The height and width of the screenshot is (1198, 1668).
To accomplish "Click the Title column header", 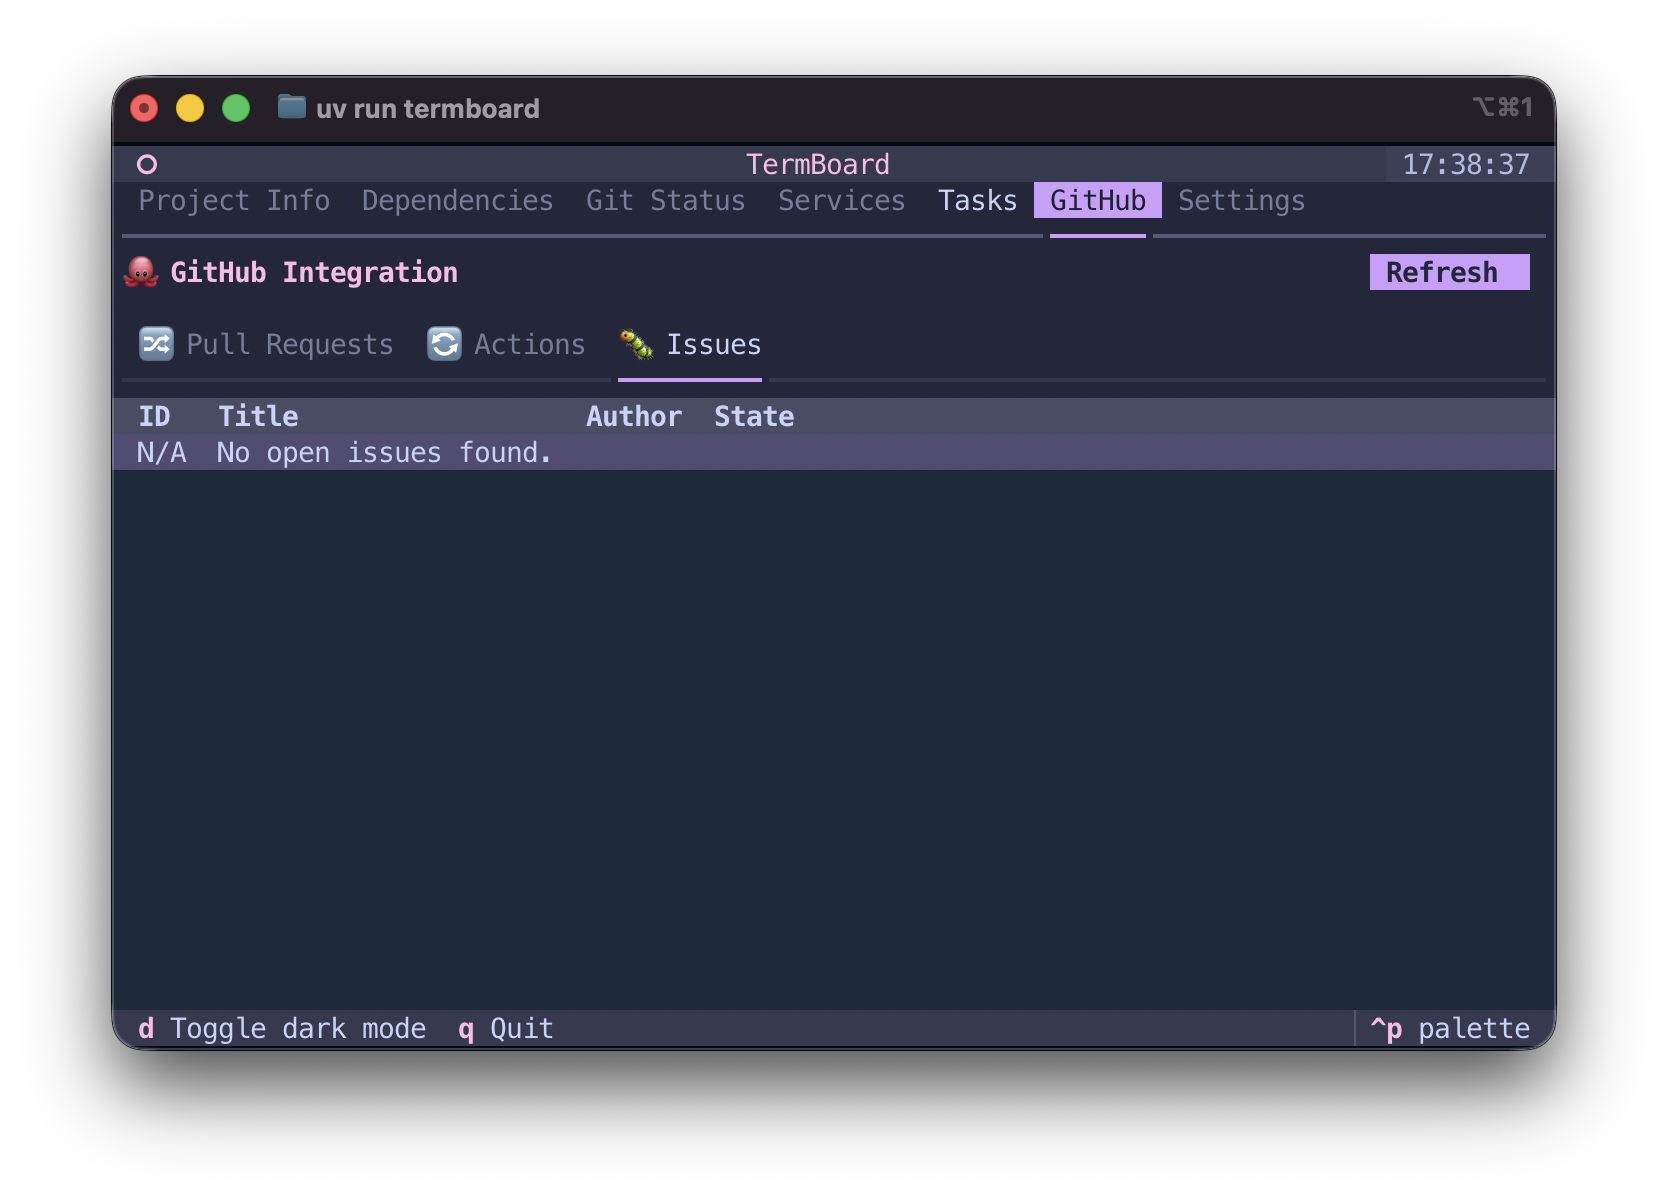I will [258, 416].
